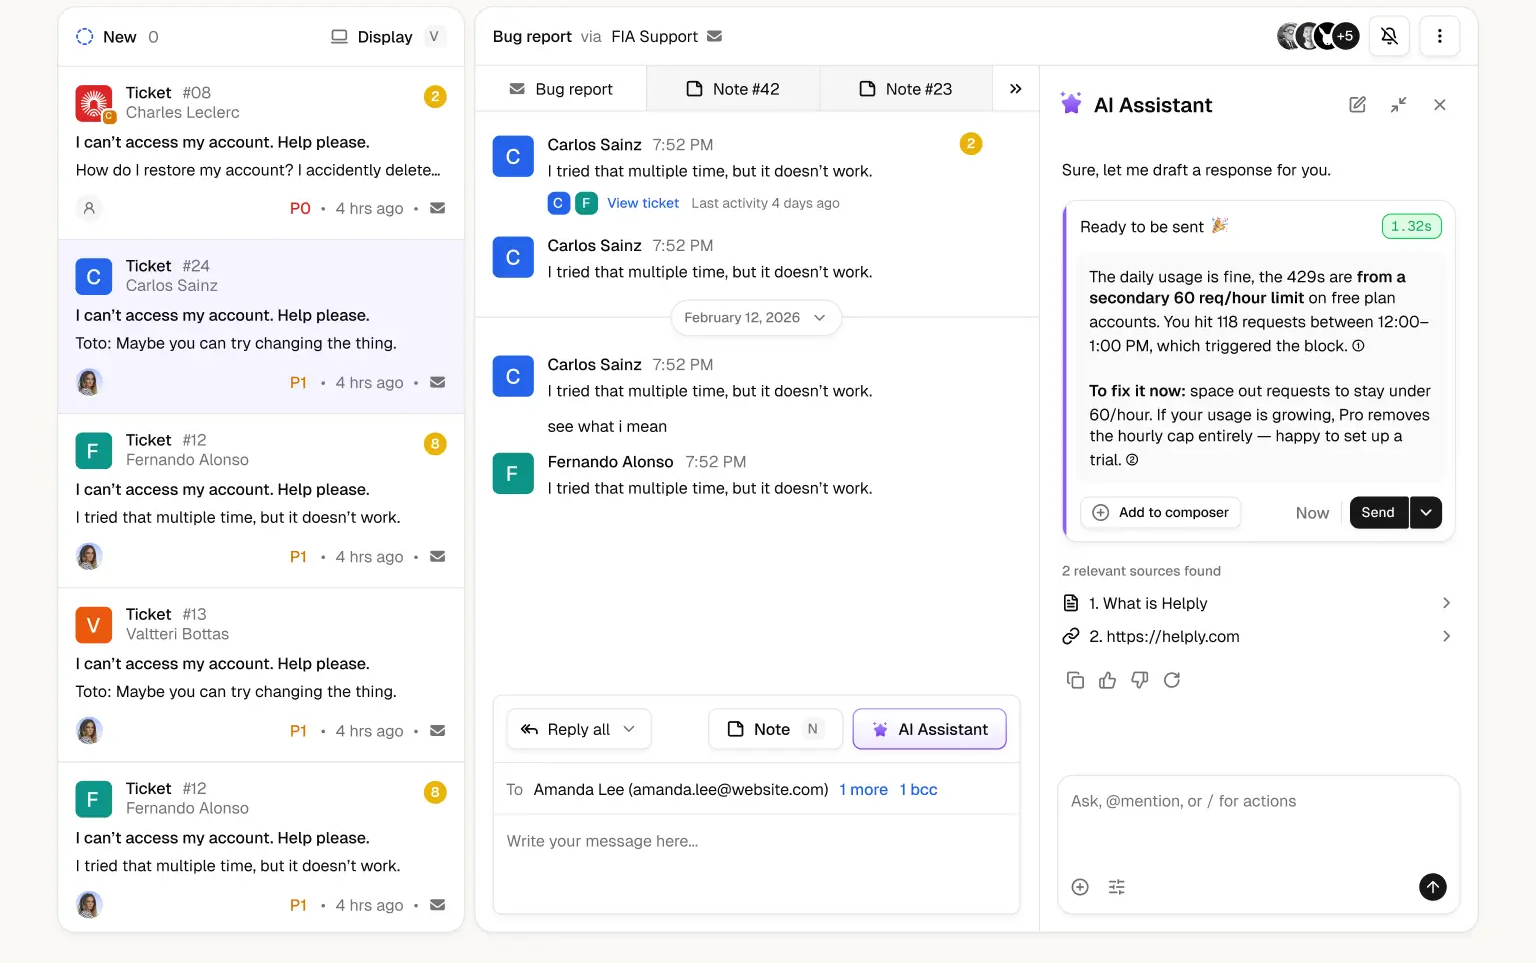Copy the AI response with the copy icon
The image size is (1536, 963).
click(x=1075, y=680)
